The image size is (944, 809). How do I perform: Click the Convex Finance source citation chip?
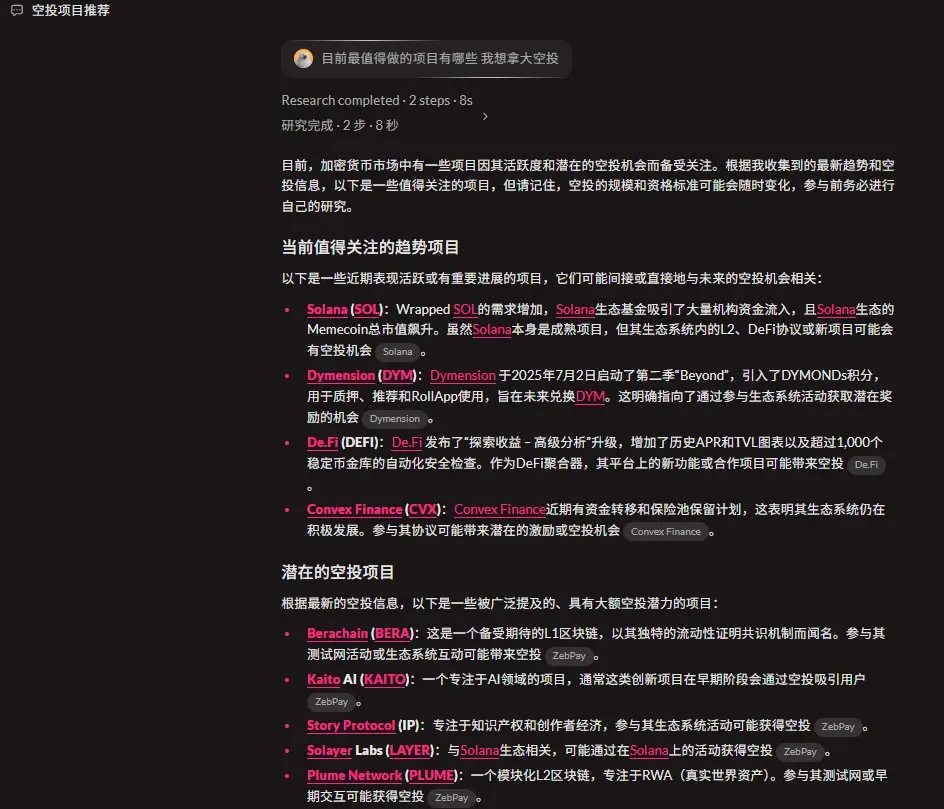(x=665, y=532)
